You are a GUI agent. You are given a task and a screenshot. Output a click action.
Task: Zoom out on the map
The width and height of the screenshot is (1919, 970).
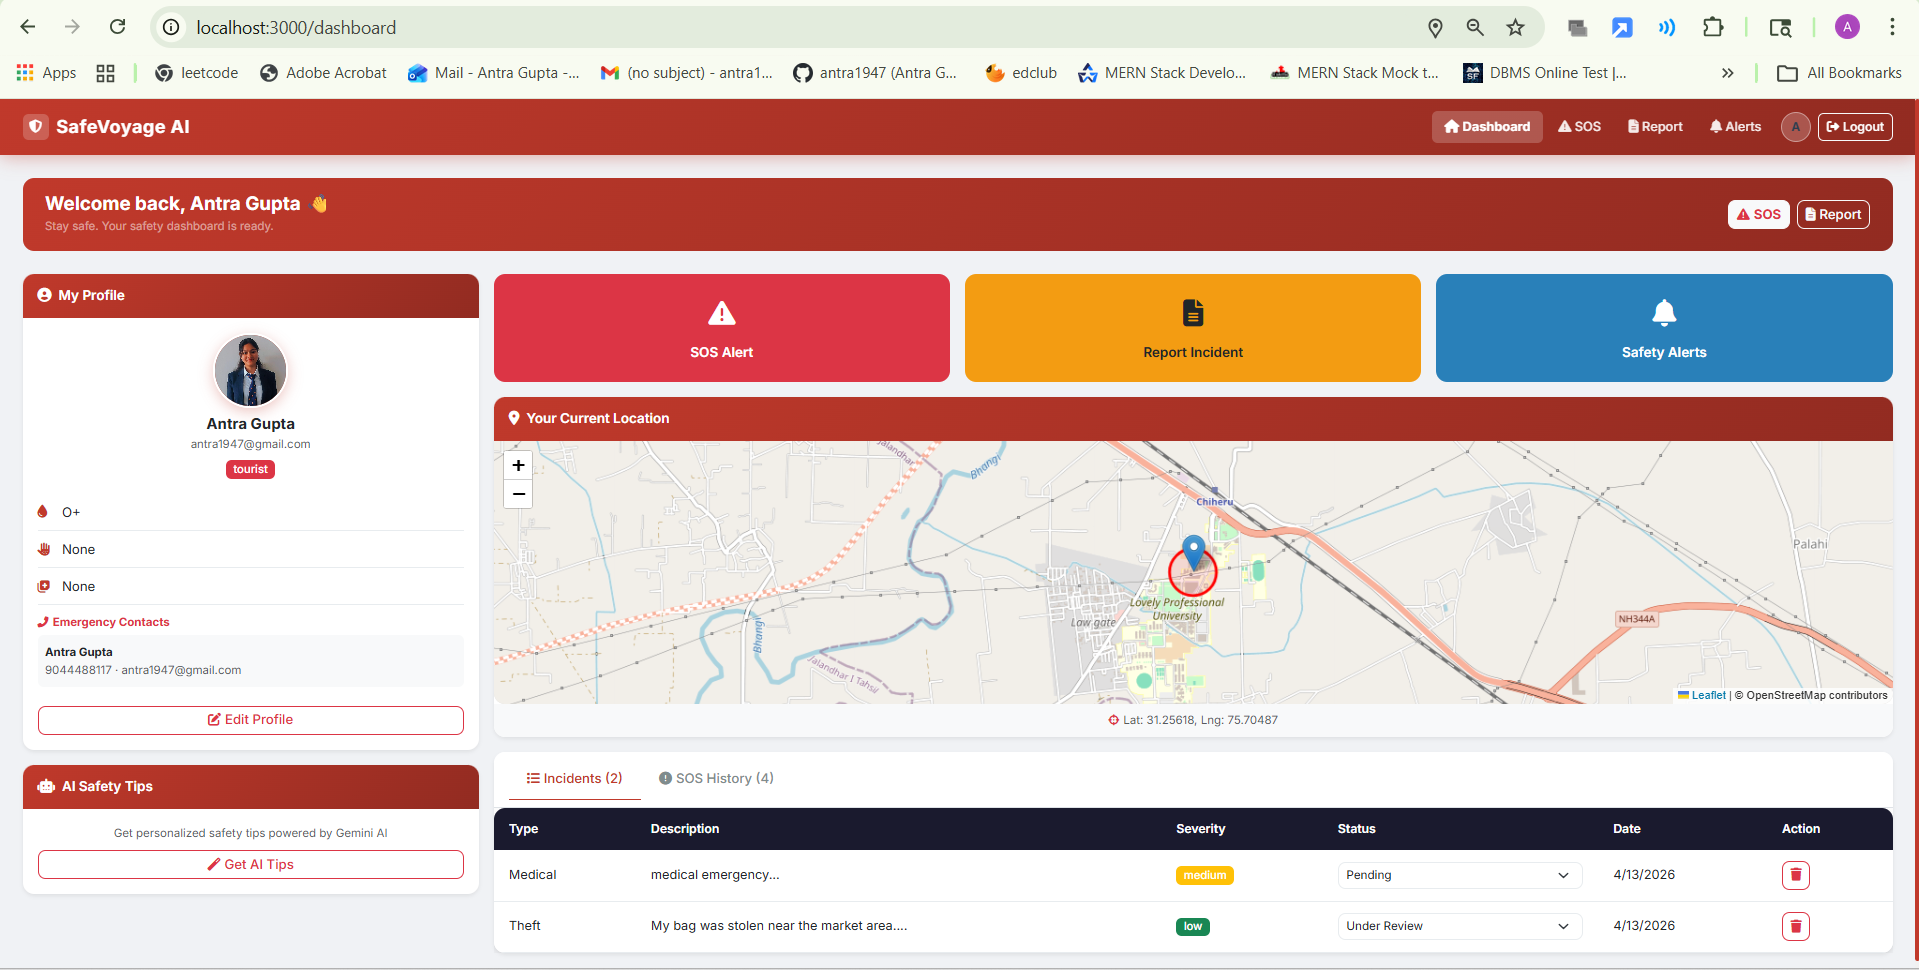pyautogui.click(x=518, y=494)
